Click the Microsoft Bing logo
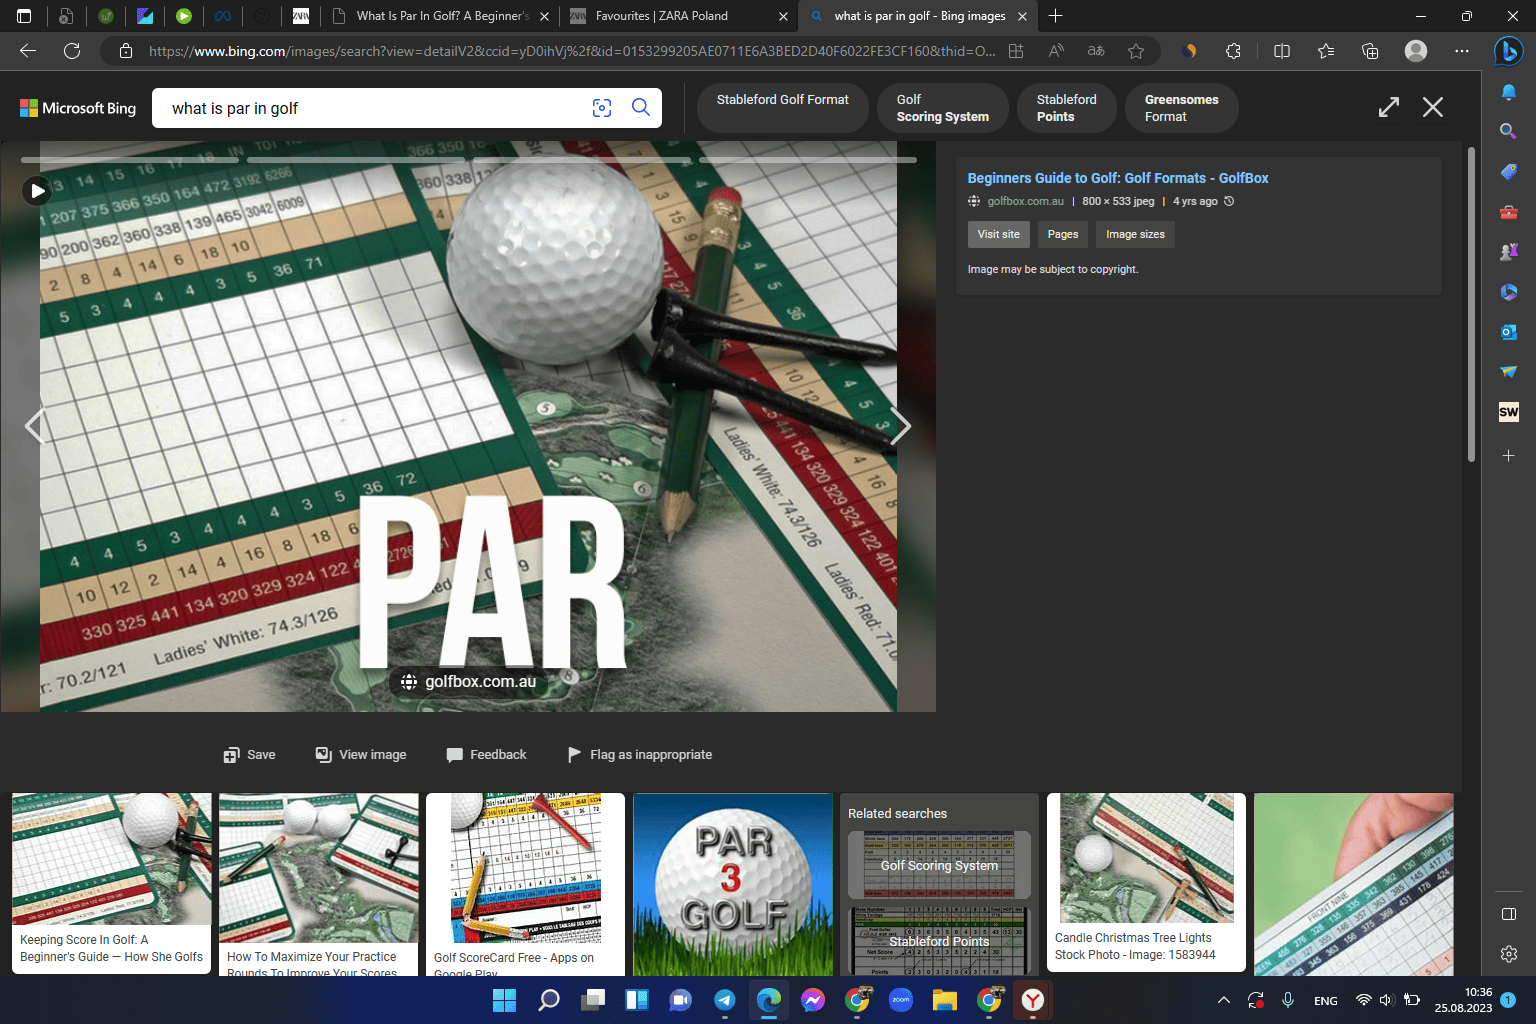This screenshot has height=1024, width=1536. [x=78, y=108]
